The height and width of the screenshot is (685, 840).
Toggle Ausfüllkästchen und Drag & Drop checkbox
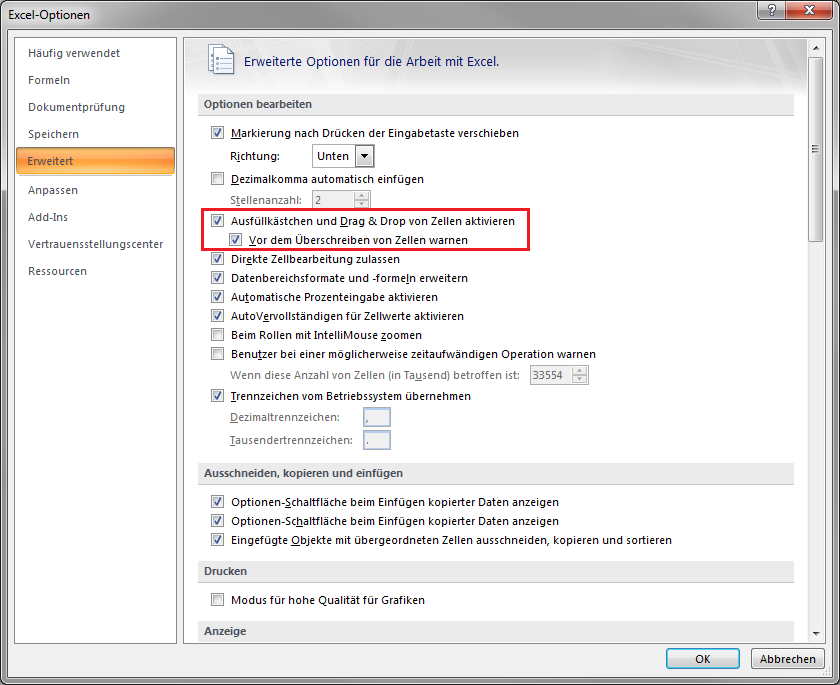pos(218,220)
